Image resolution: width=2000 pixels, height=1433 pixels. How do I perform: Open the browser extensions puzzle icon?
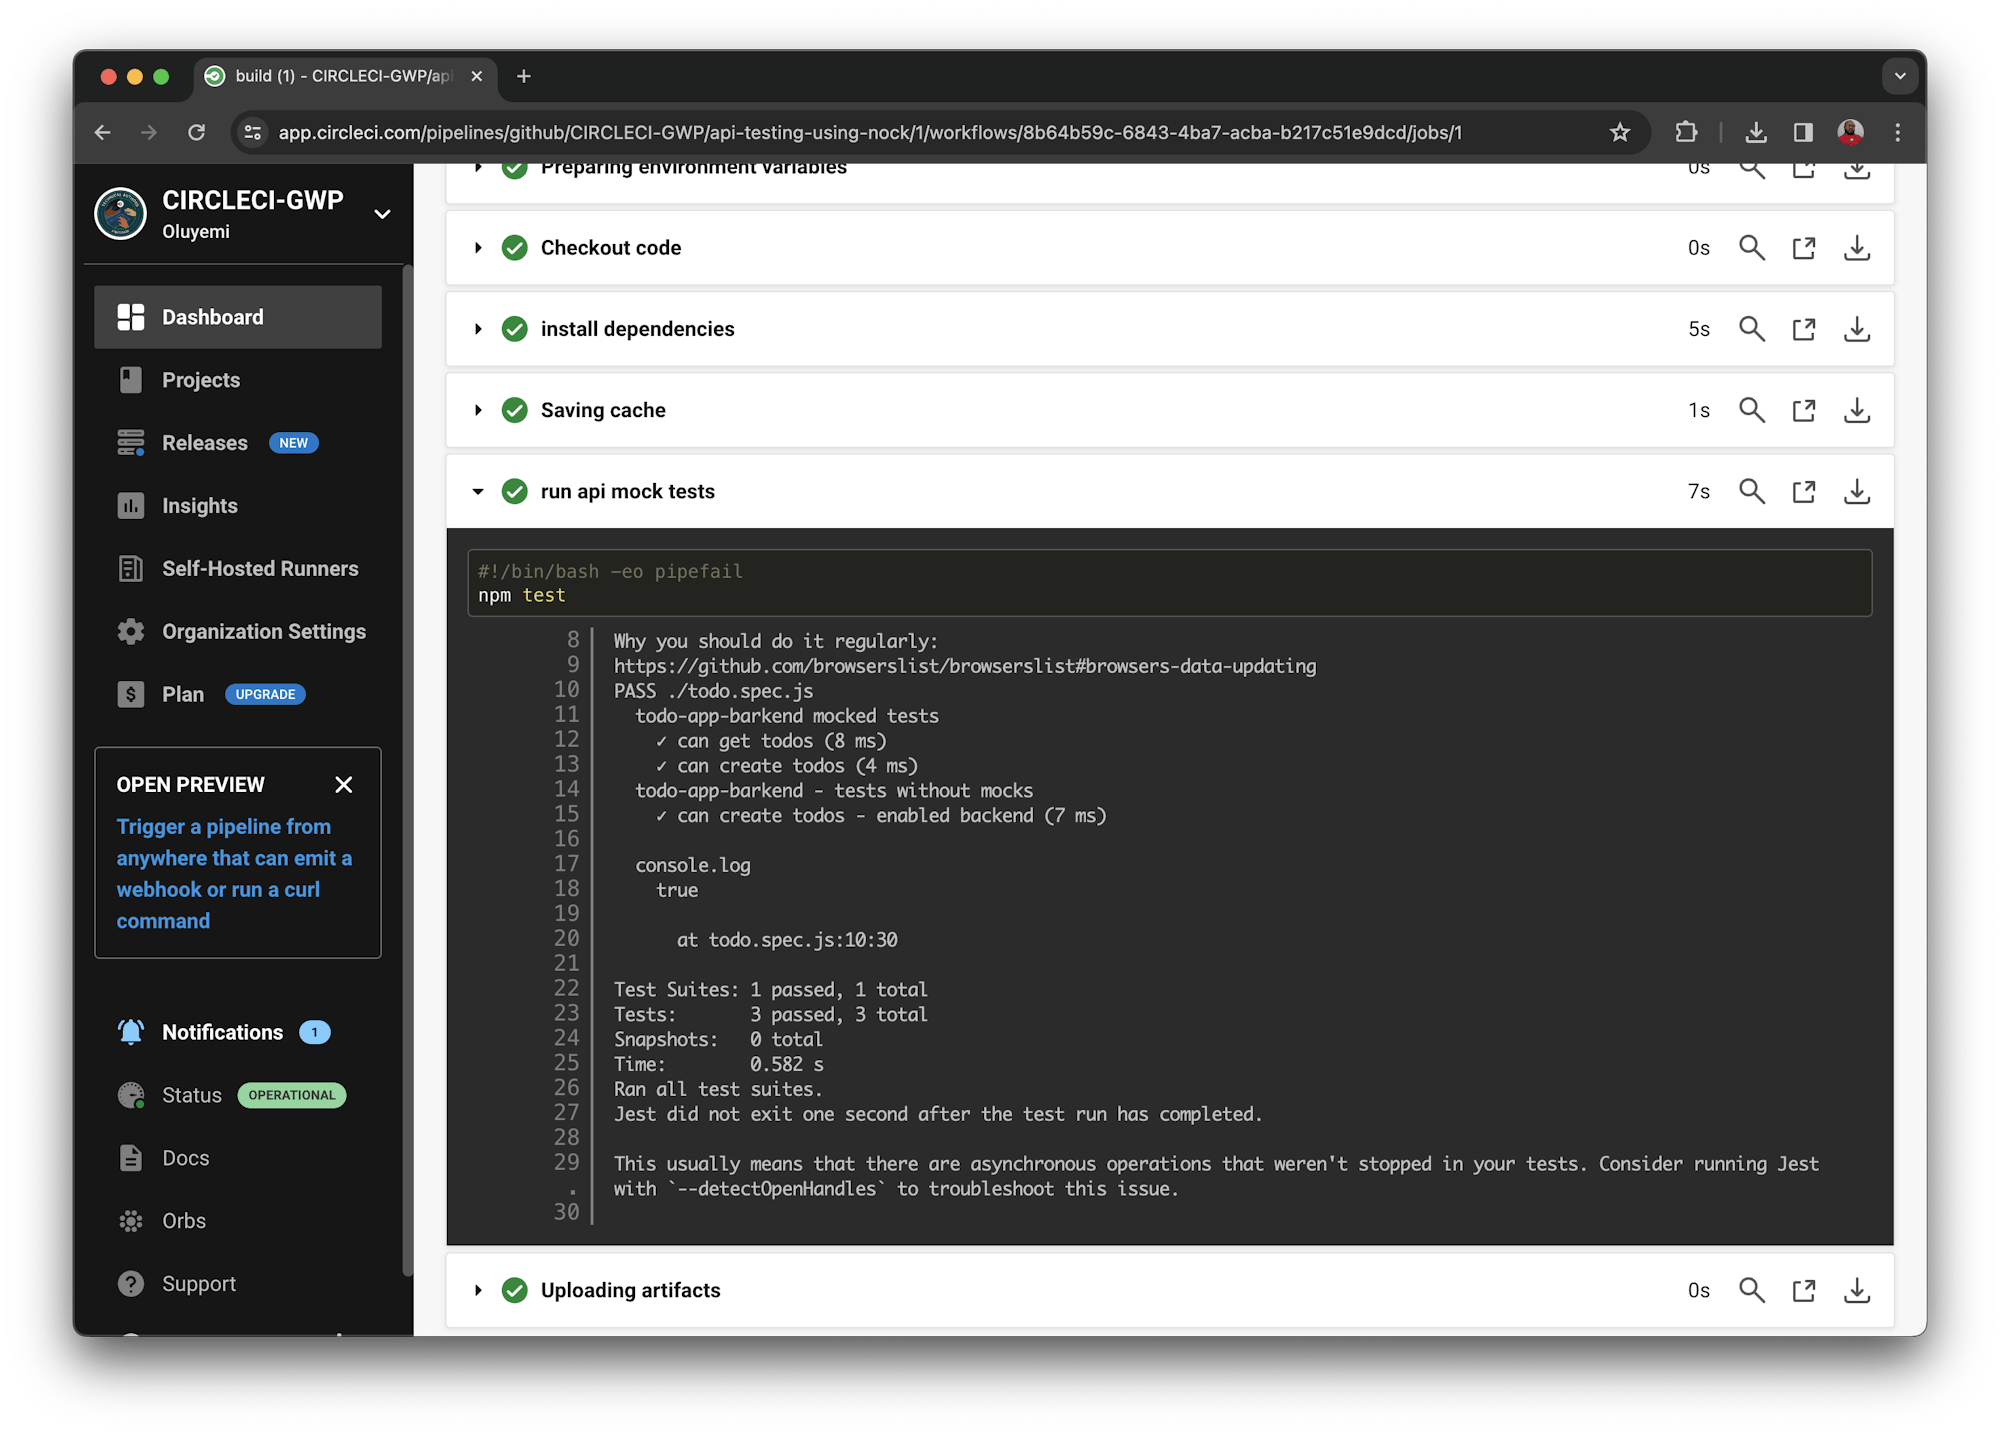tap(1686, 132)
